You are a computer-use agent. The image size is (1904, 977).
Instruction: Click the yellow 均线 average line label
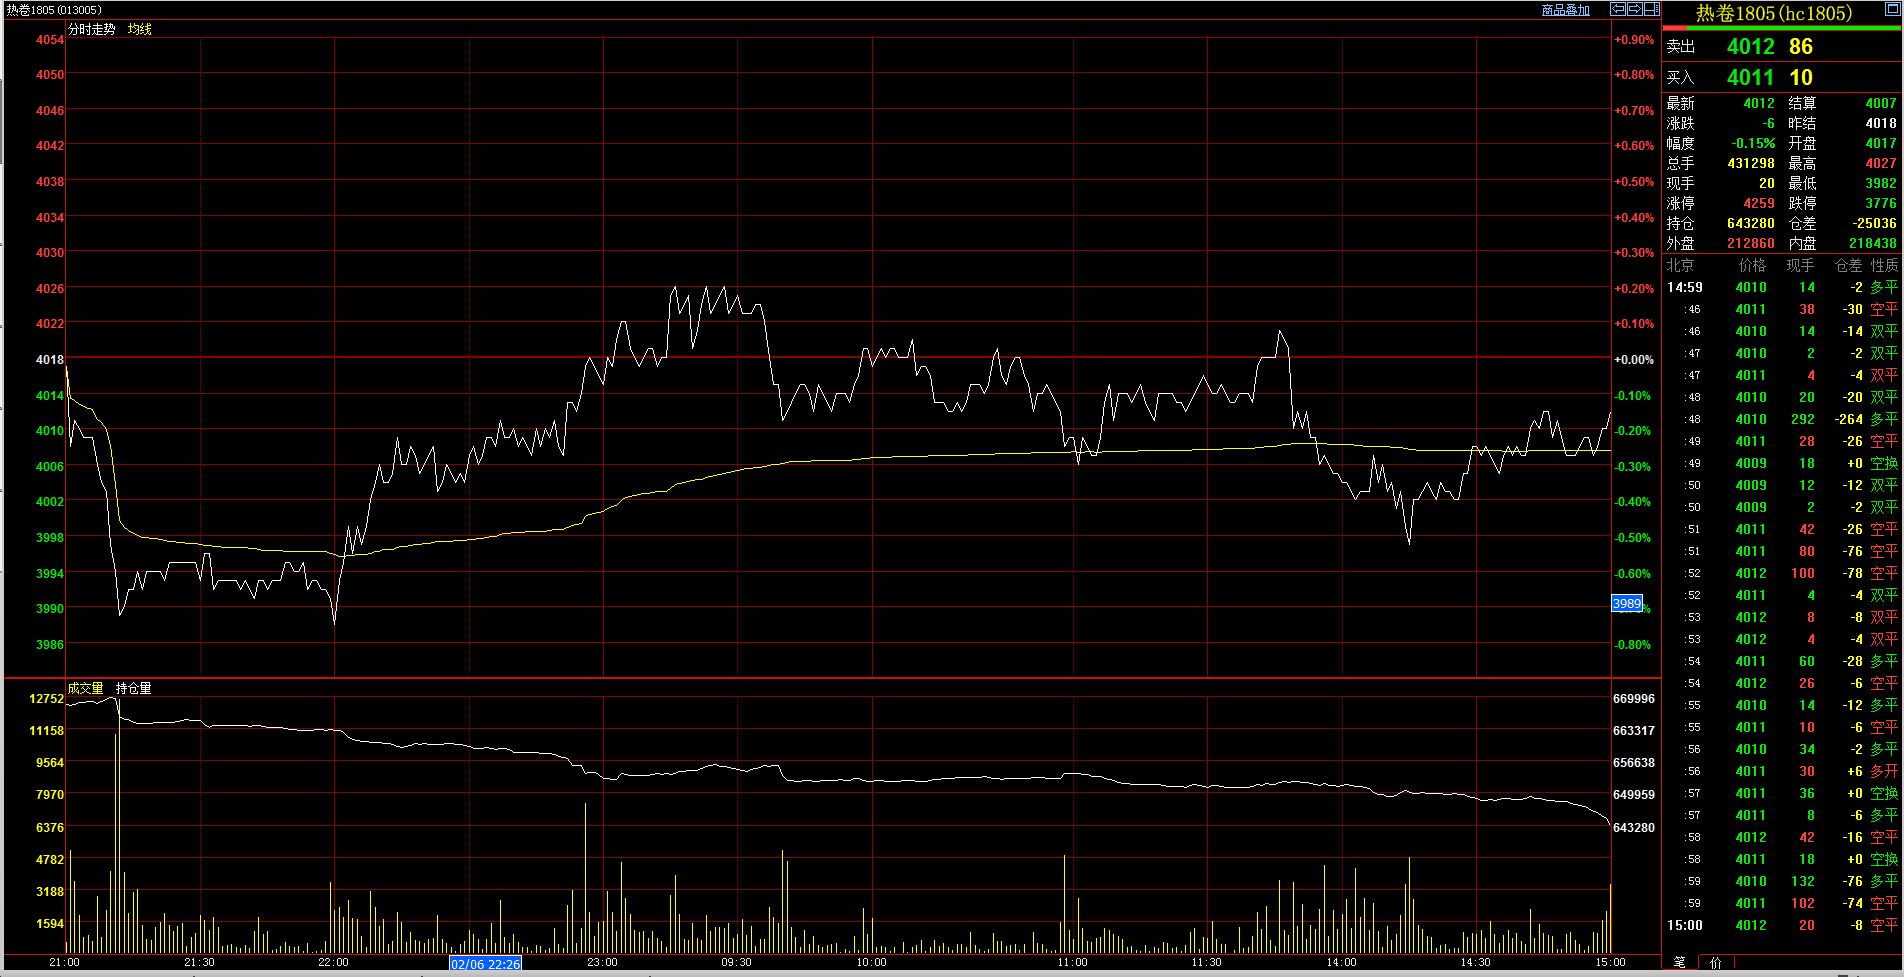point(139,29)
